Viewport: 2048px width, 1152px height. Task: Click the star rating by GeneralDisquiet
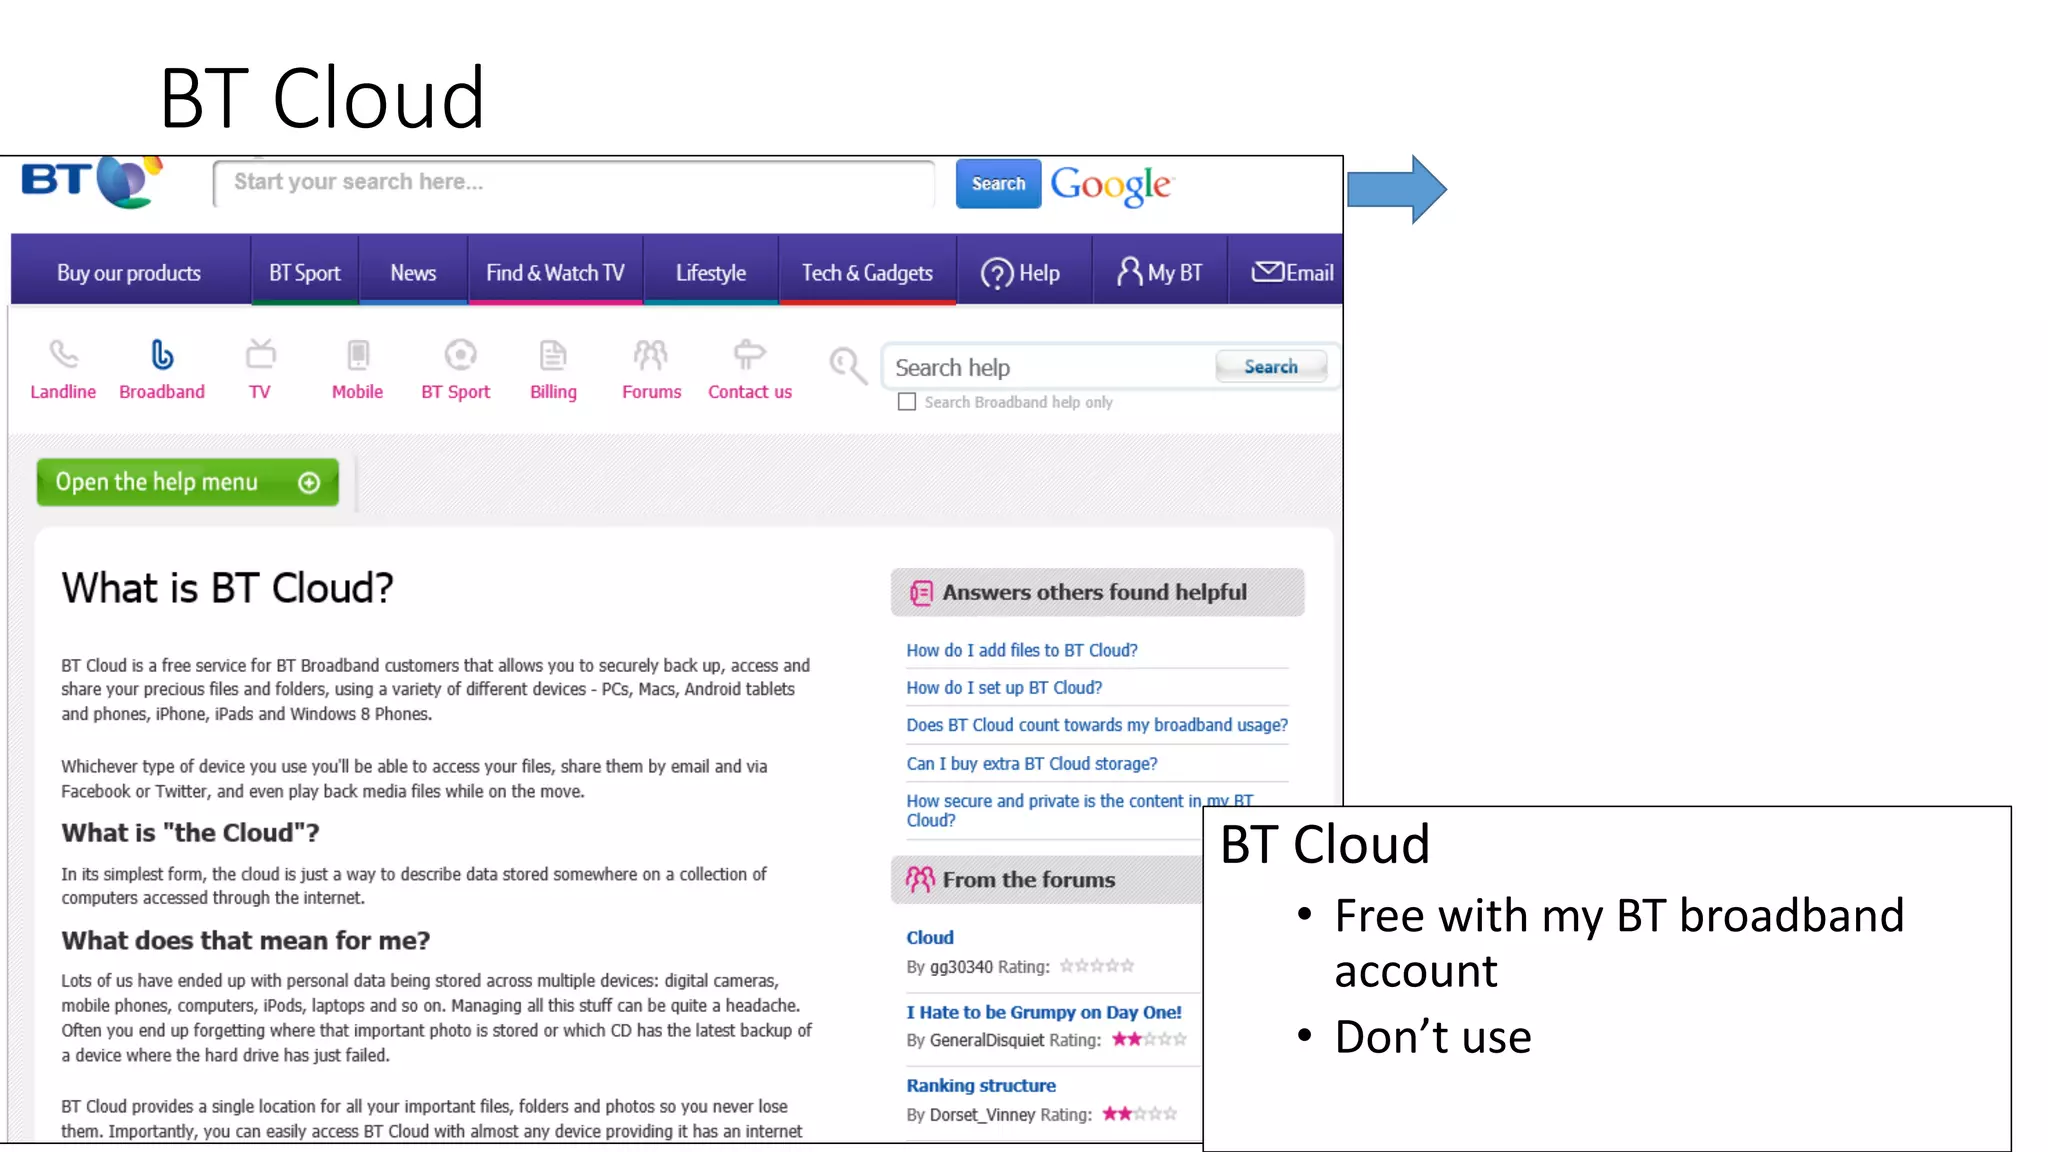click(x=1150, y=1040)
